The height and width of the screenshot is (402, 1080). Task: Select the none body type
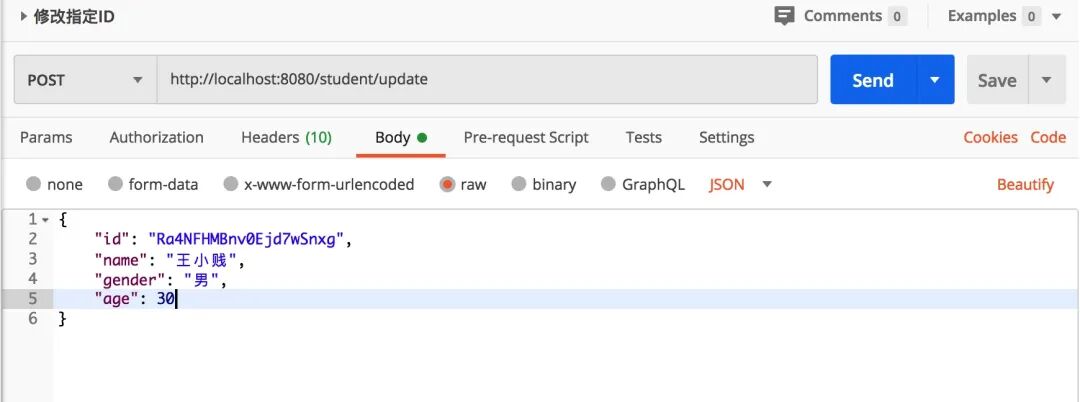pyautogui.click(x=34, y=184)
